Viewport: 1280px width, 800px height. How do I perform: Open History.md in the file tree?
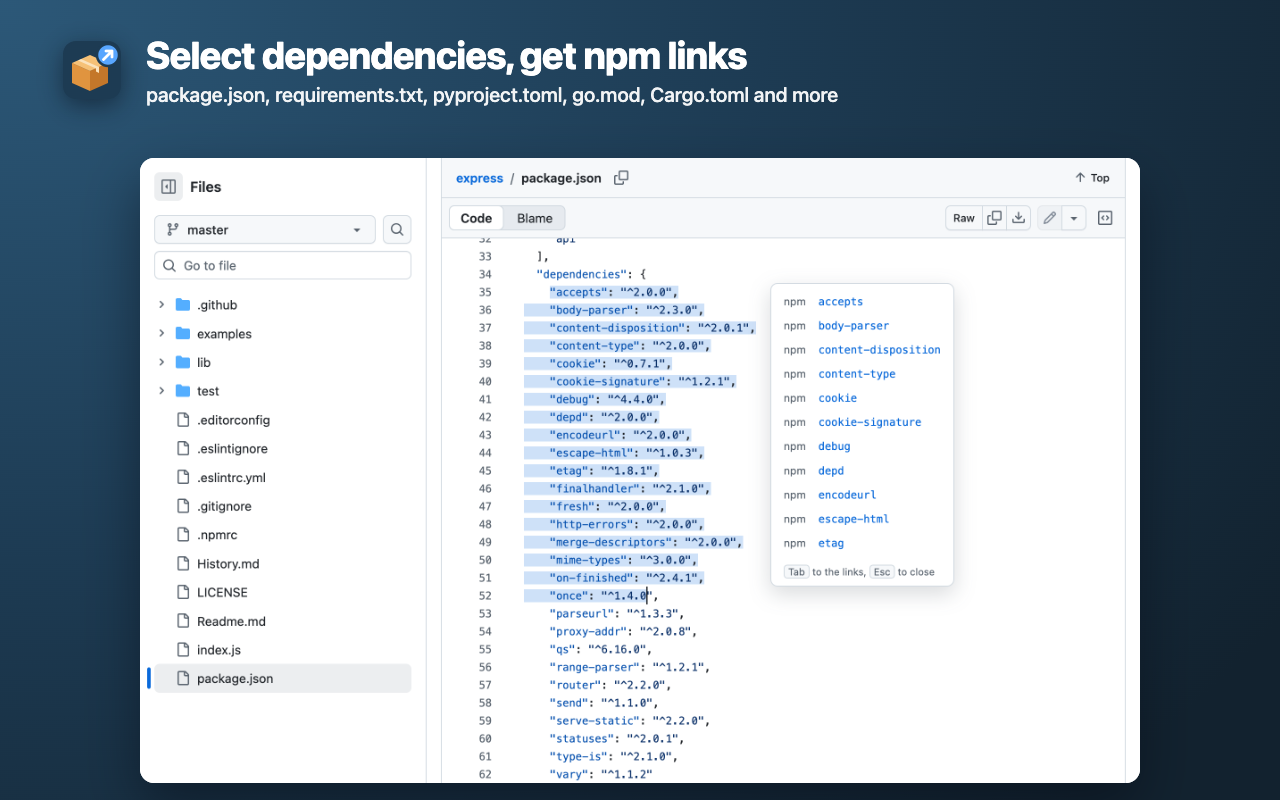[228, 564]
